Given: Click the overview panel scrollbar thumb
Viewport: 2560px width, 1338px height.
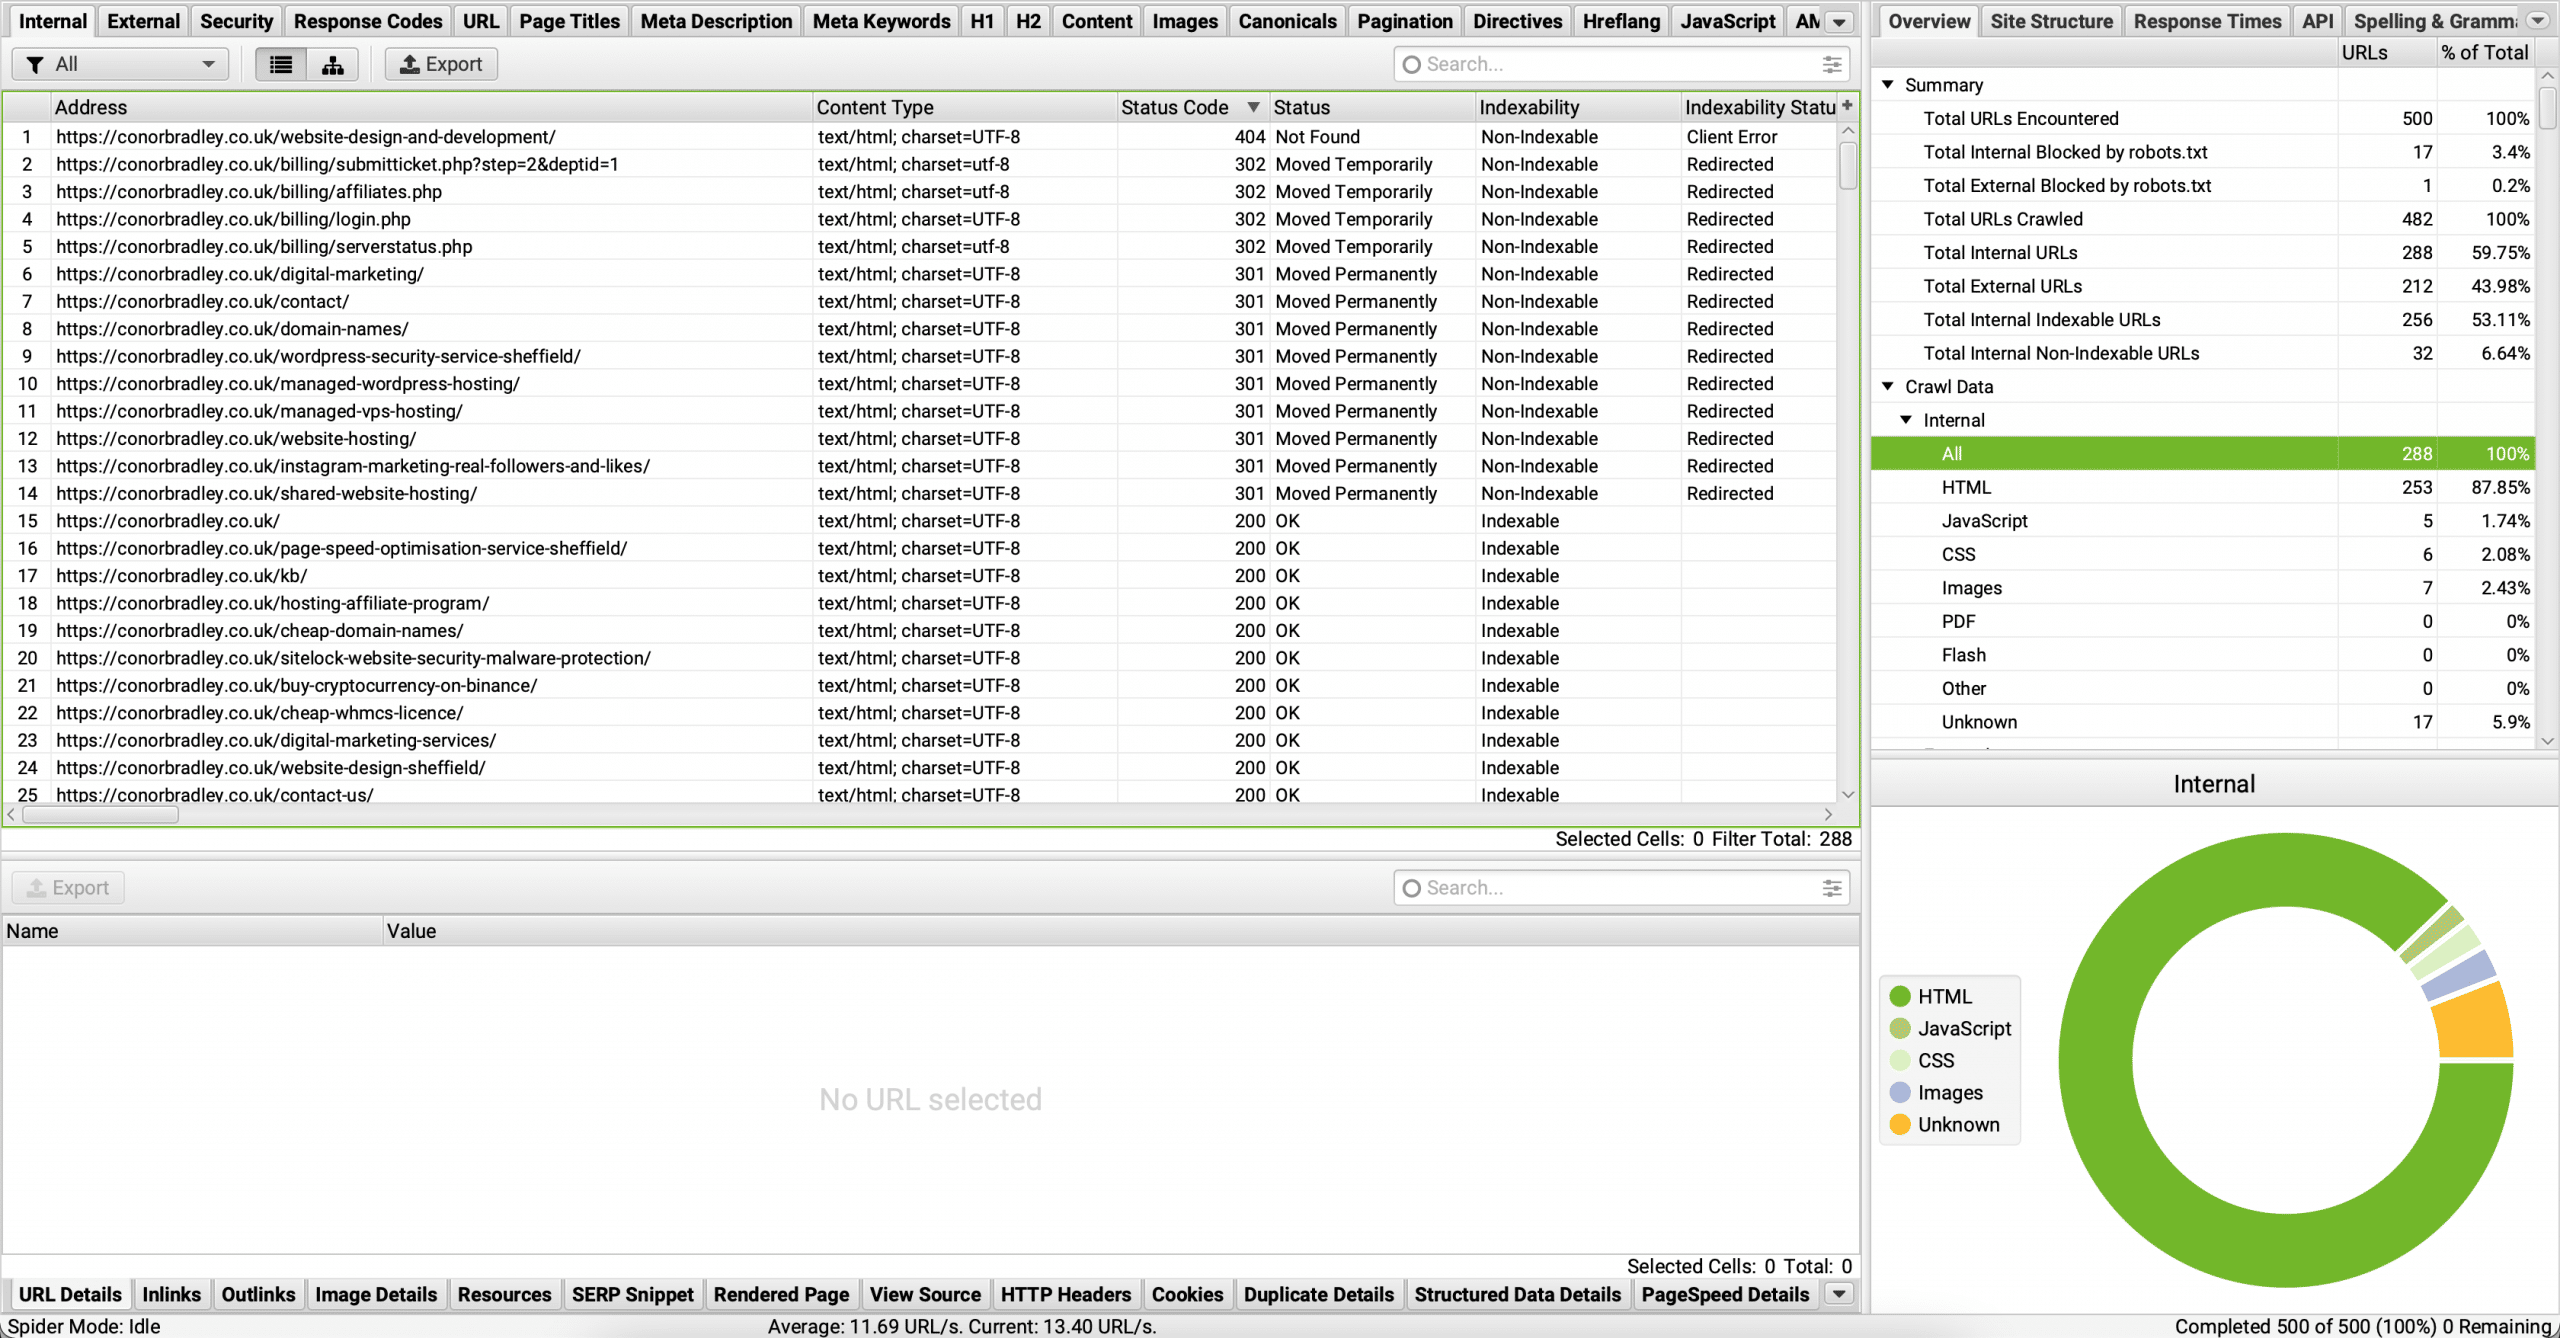Looking at the screenshot, I should click(x=2547, y=108).
